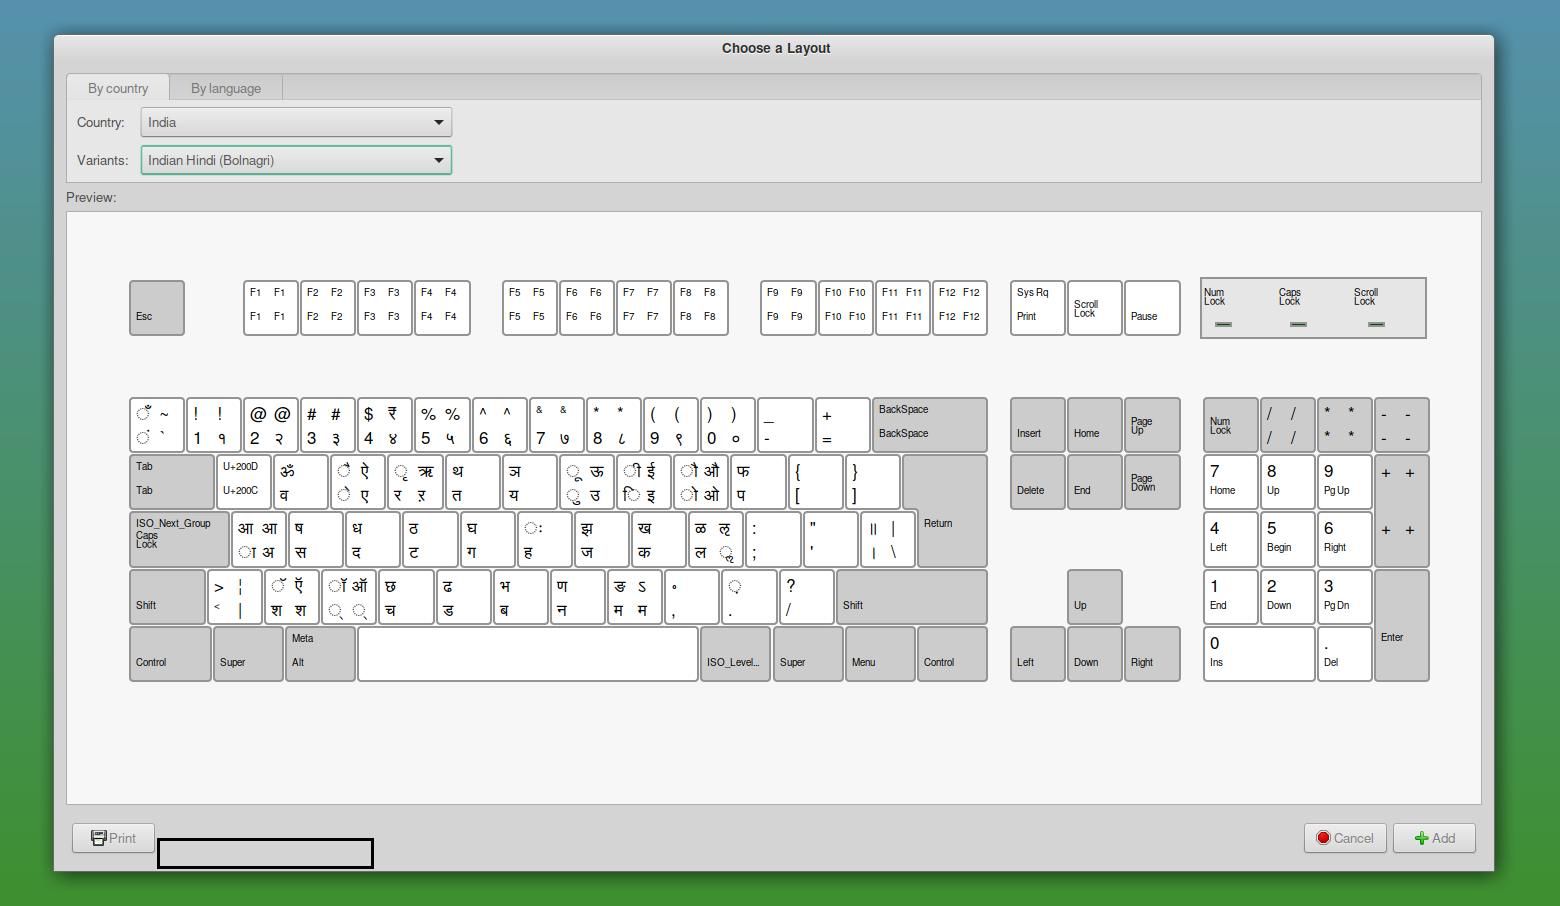Viewport: 1560px width, 906px height.
Task: Click the Caps Lock indicator light
Action: 1298,324
